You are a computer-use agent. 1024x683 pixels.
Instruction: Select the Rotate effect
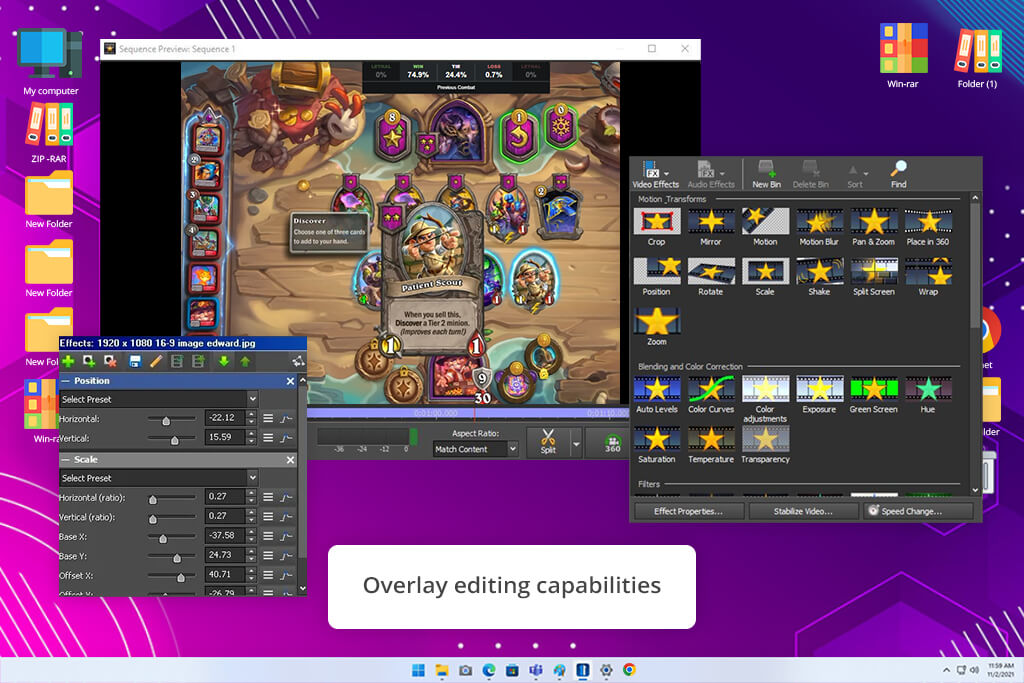click(711, 276)
